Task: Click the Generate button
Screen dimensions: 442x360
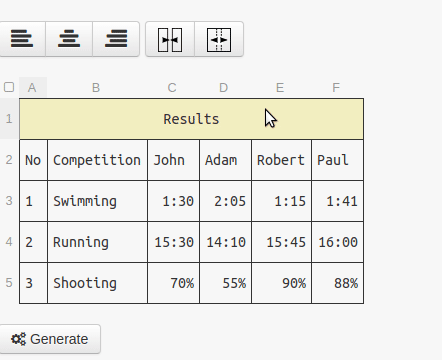Action: tap(50, 339)
